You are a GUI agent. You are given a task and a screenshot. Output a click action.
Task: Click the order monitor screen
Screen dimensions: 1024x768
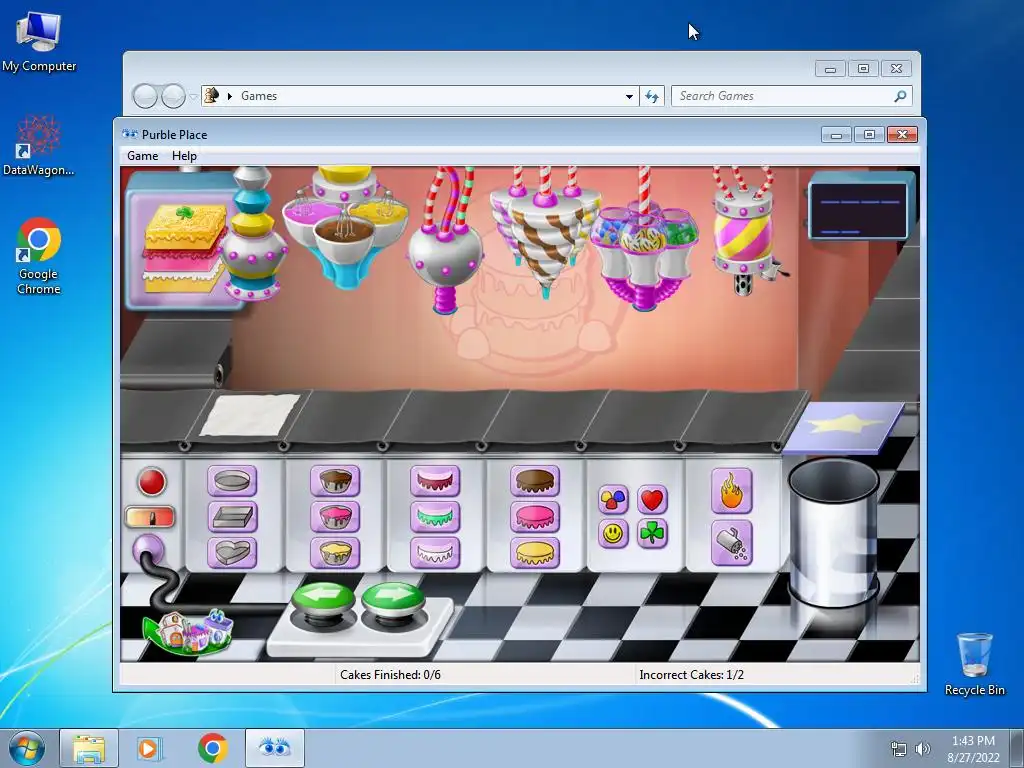point(858,210)
